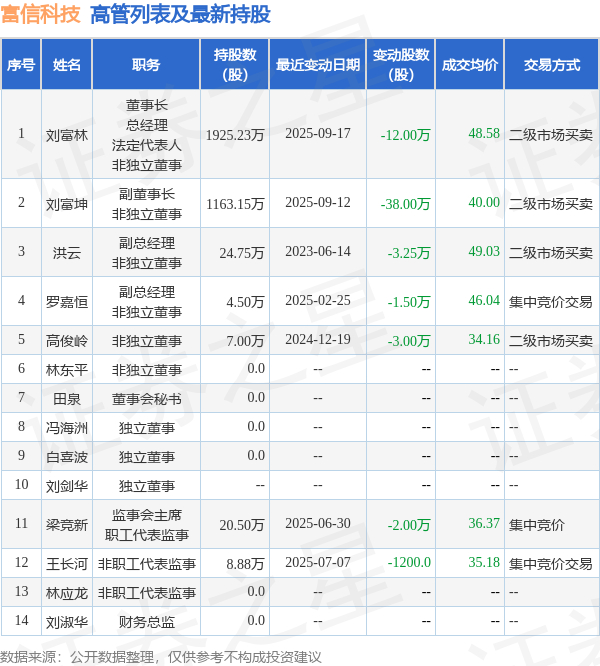The height and width of the screenshot is (666, 600).
Task: Click holdings value 4.50万
Action: pyautogui.click(x=245, y=302)
